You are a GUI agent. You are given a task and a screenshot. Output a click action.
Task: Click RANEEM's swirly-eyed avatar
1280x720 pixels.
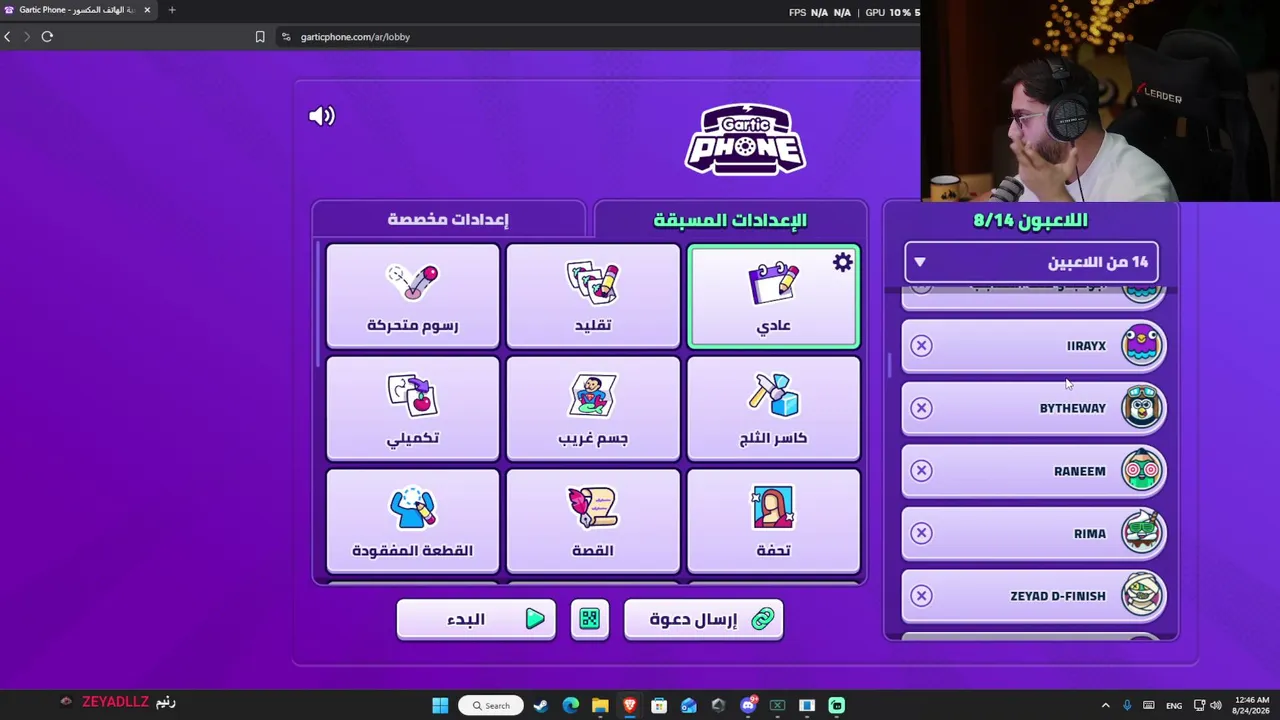[x=1142, y=470]
